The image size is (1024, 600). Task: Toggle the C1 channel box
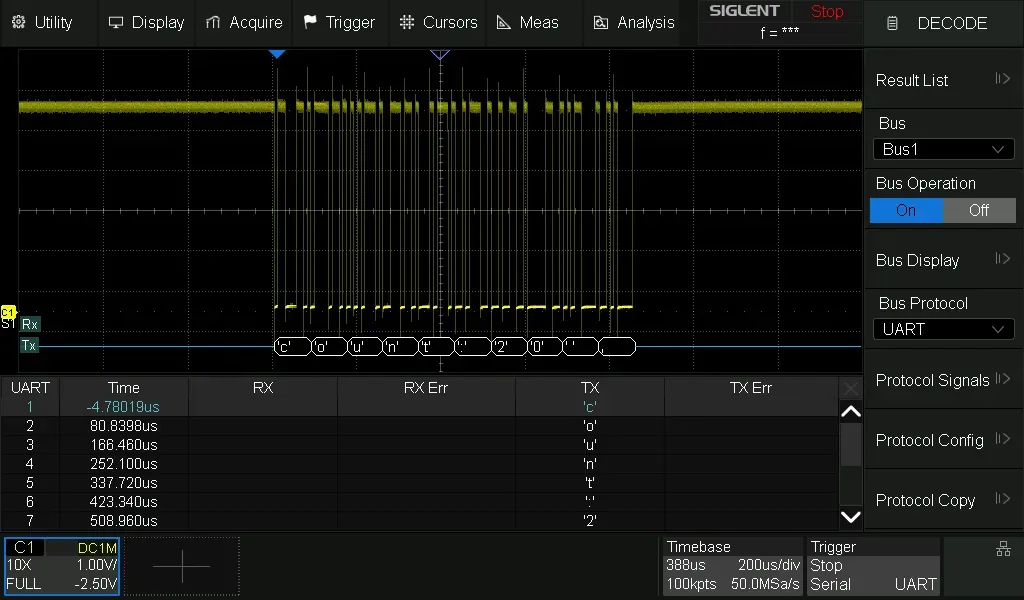click(x=62, y=566)
